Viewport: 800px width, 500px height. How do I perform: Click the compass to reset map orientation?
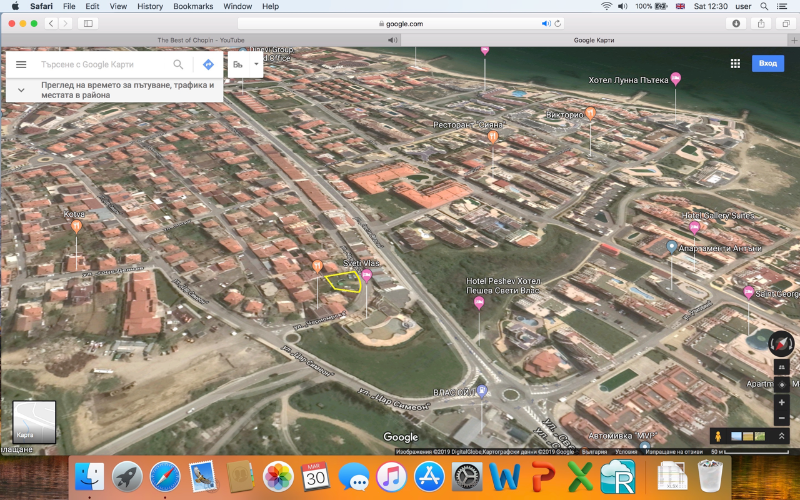click(x=780, y=343)
